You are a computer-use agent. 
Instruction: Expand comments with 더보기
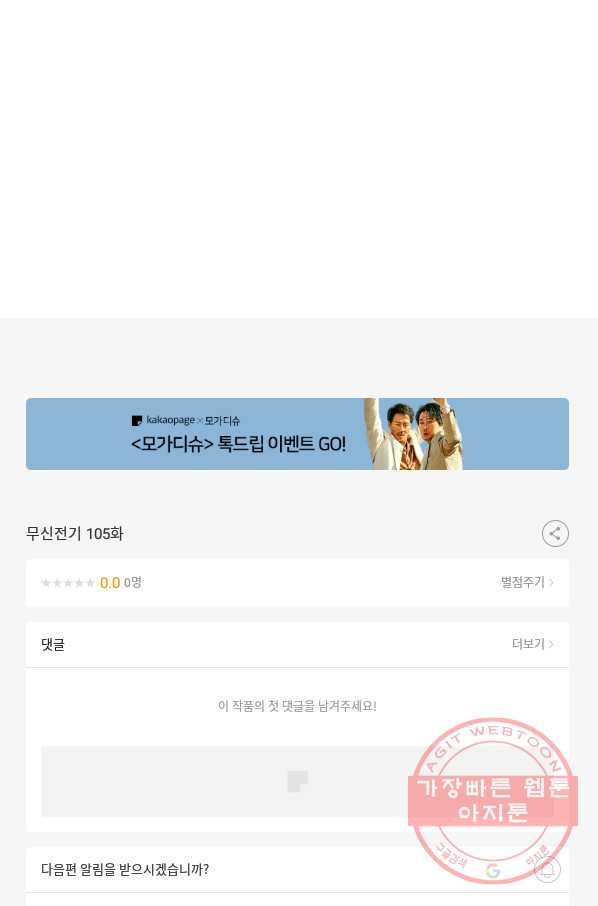[532, 644]
